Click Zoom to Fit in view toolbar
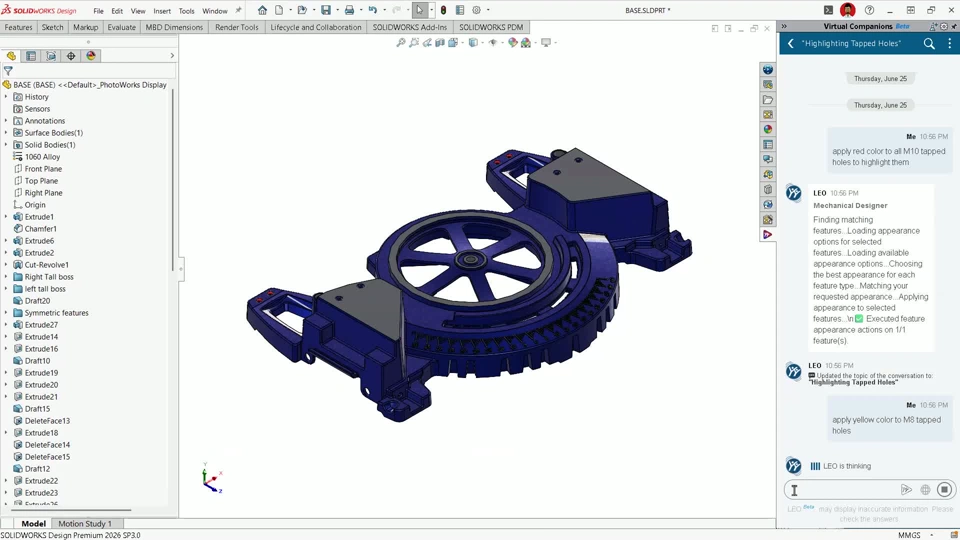Viewport: 960px width, 540px height. click(401, 43)
